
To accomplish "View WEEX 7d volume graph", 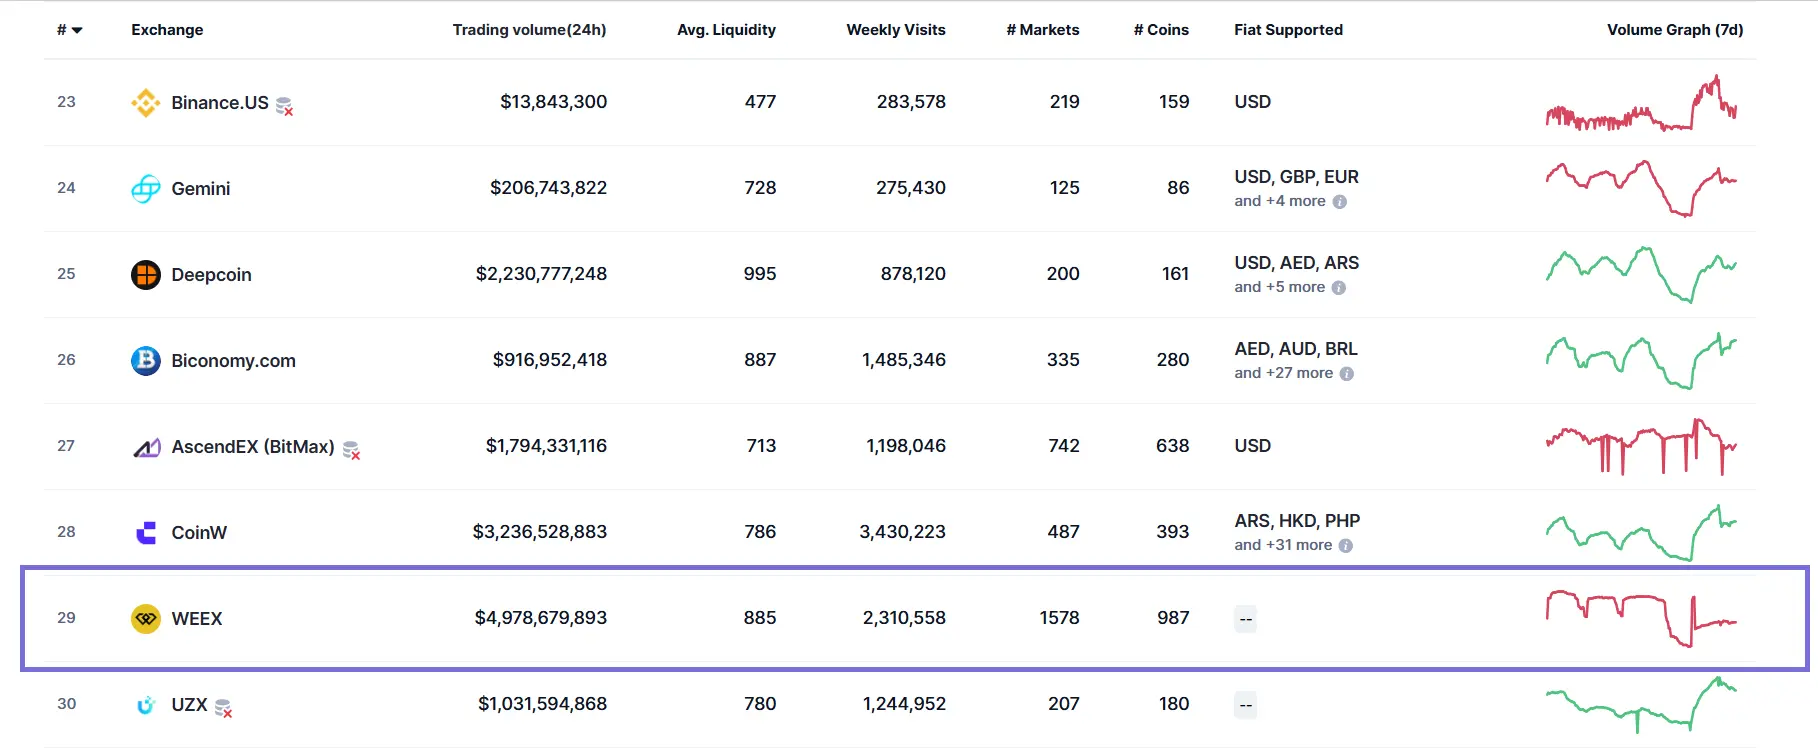I will click(x=1641, y=618).
